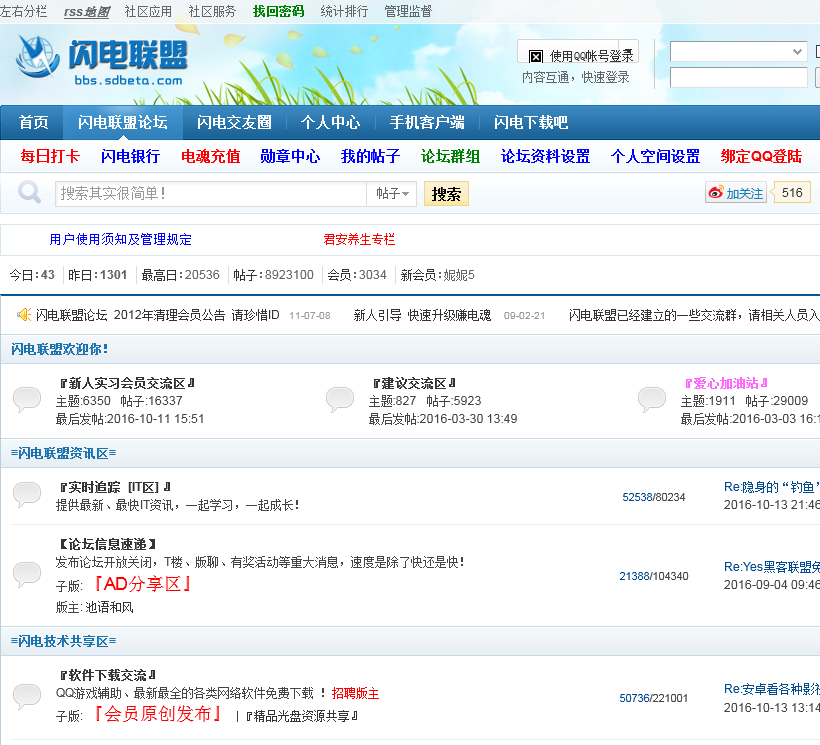Click the 52538 topic count link
Screen dimensions: 820x745
pos(635,497)
